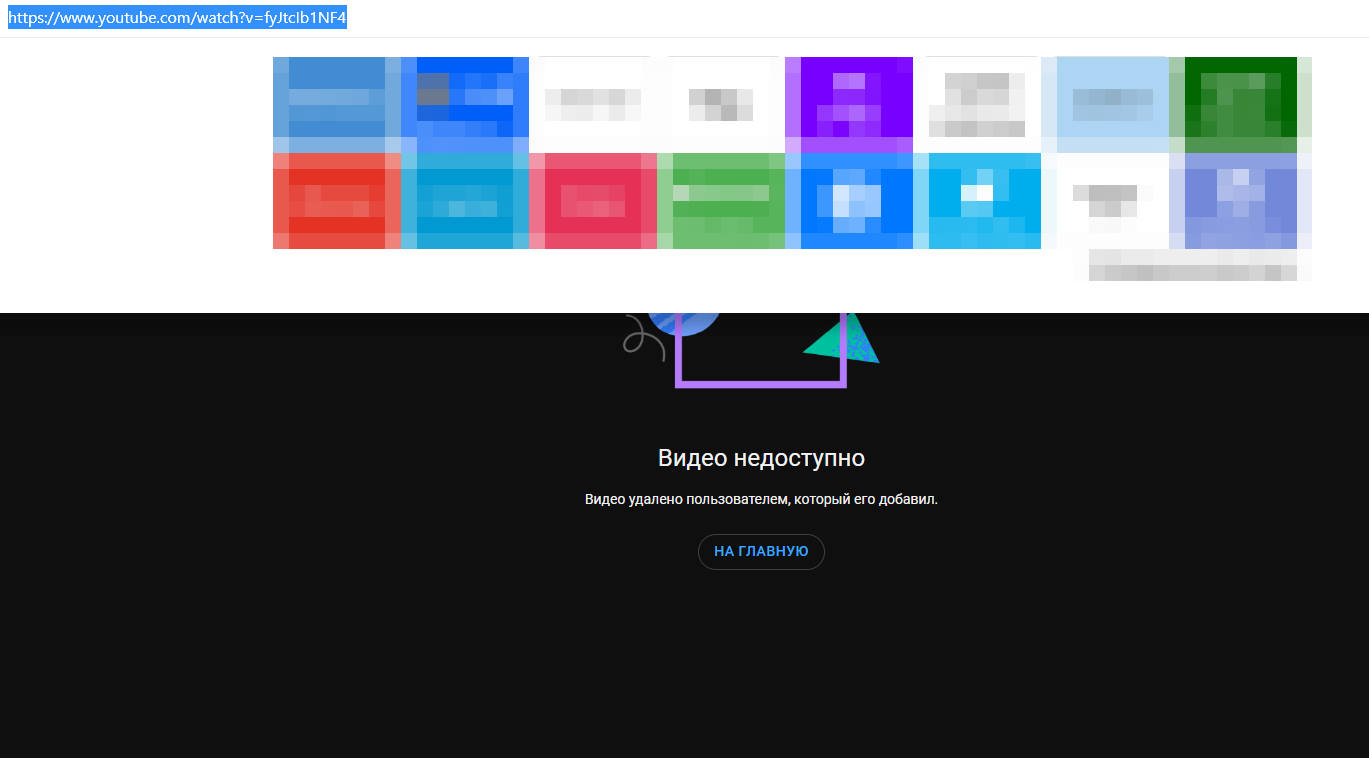Open the pale light blue tile in the top row
The image size is (1369, 758).
pos(1112,104)
